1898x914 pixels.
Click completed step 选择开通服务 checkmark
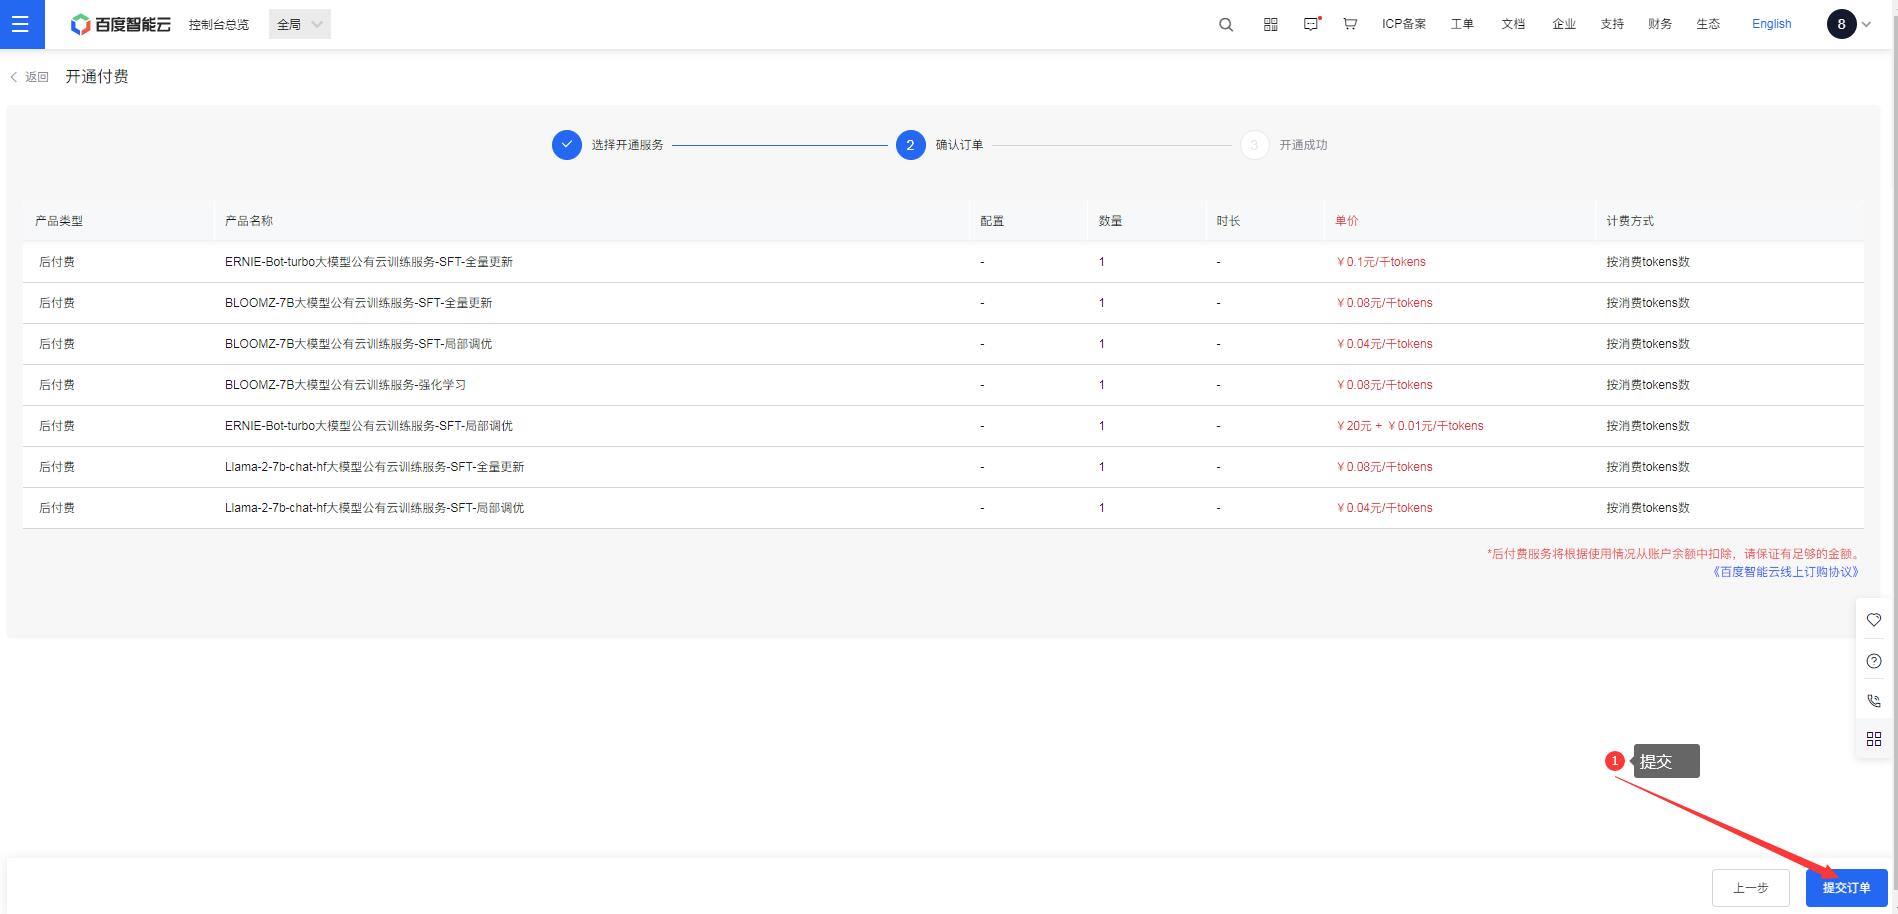[567, 145]
